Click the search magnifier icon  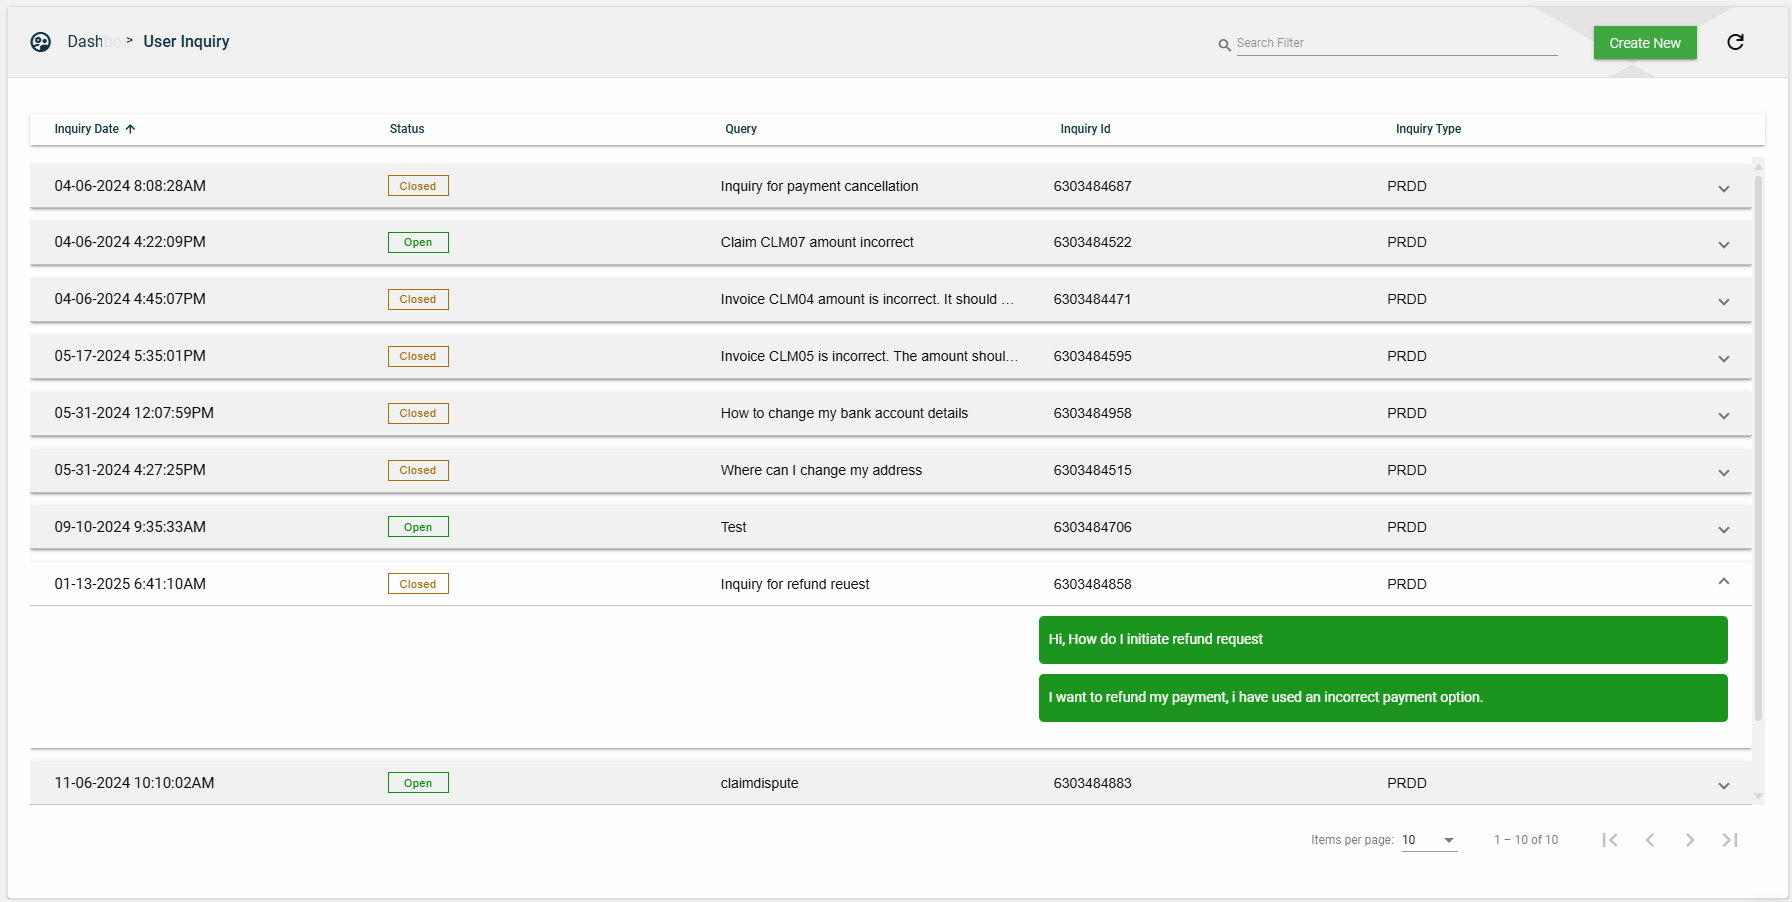pyautogui.click(x=1224, y=45)
